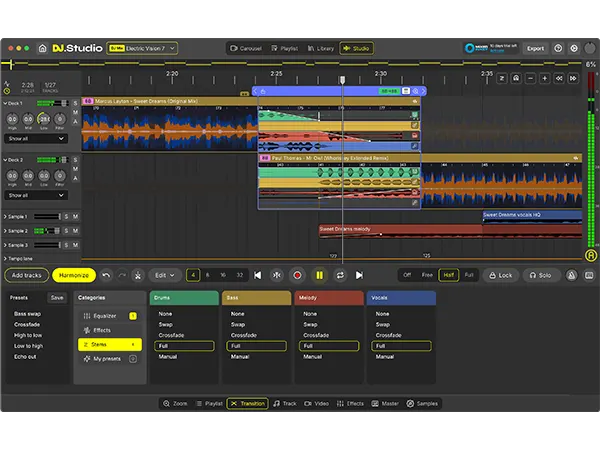The image size is (600, 450).
Task: Jump to next track with forward icon
Action: [x=573, y=78]
